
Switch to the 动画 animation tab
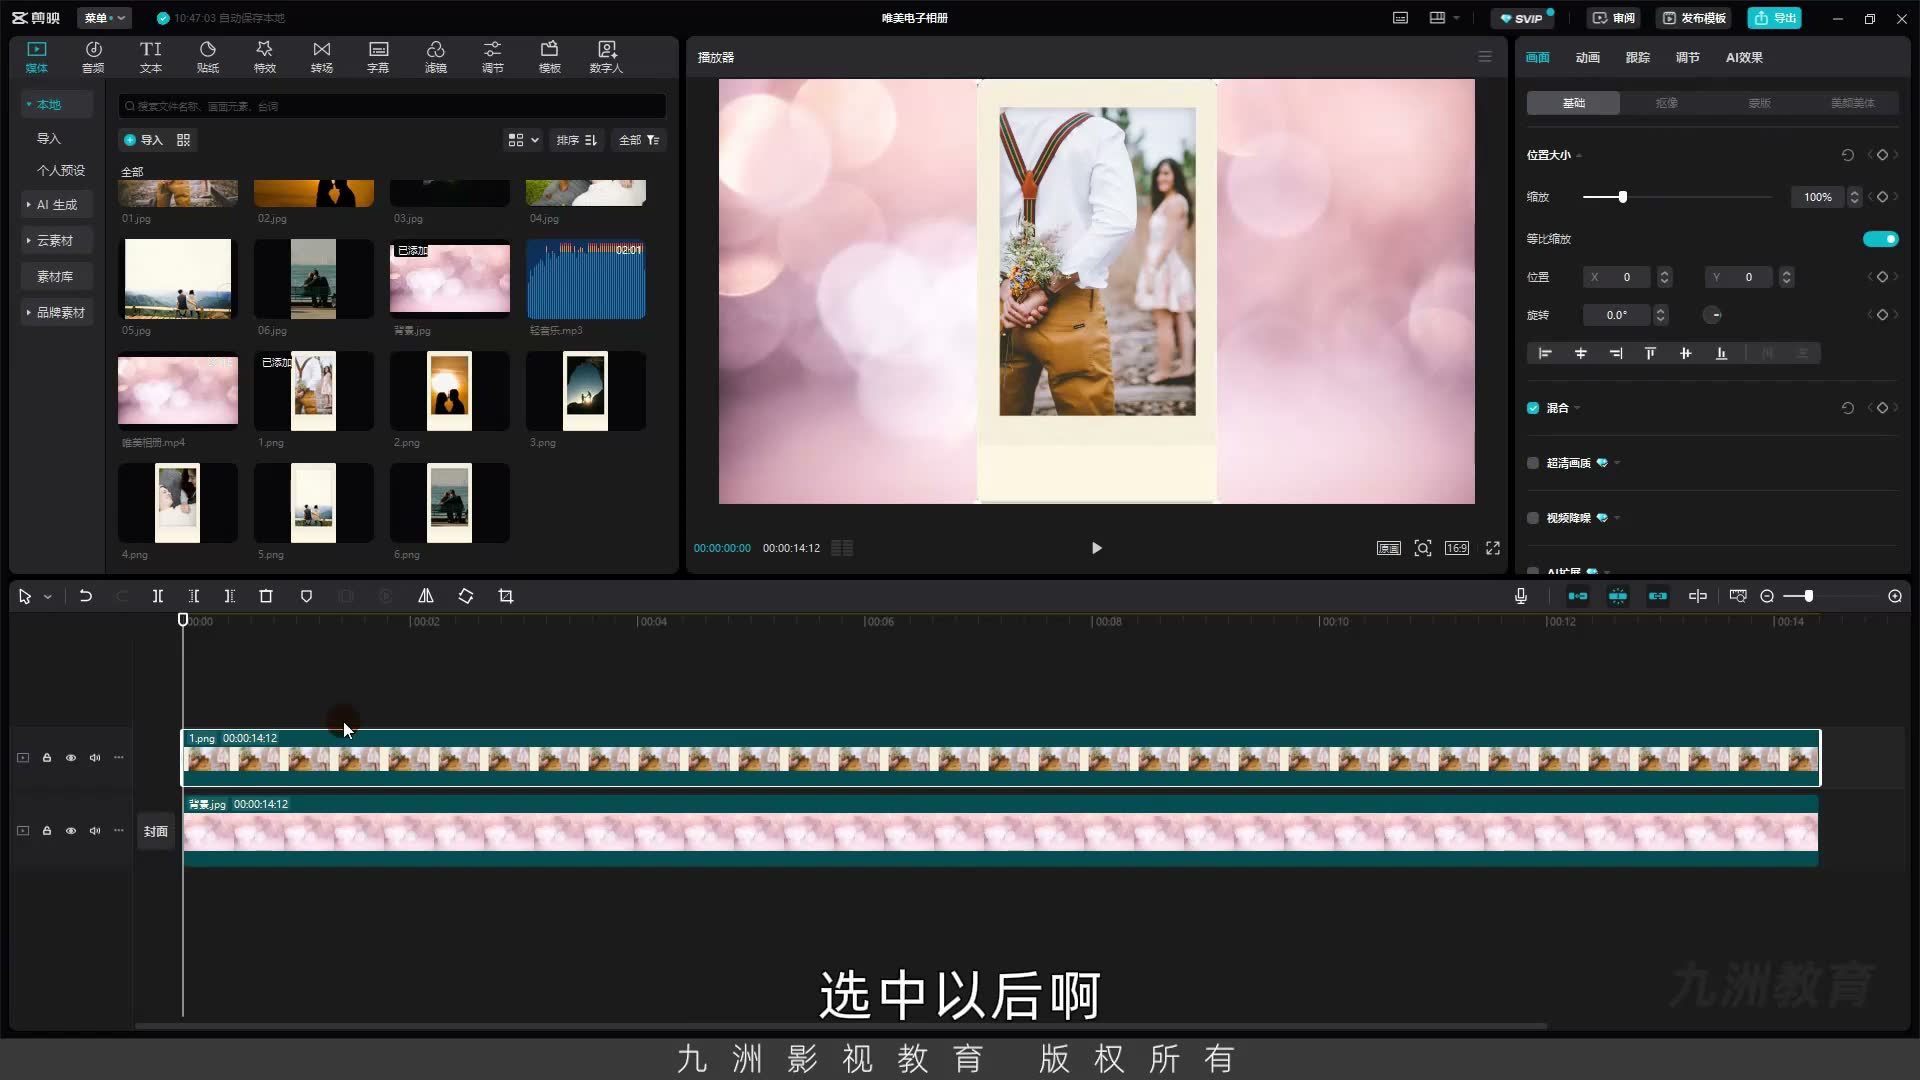click(1588, 58)
